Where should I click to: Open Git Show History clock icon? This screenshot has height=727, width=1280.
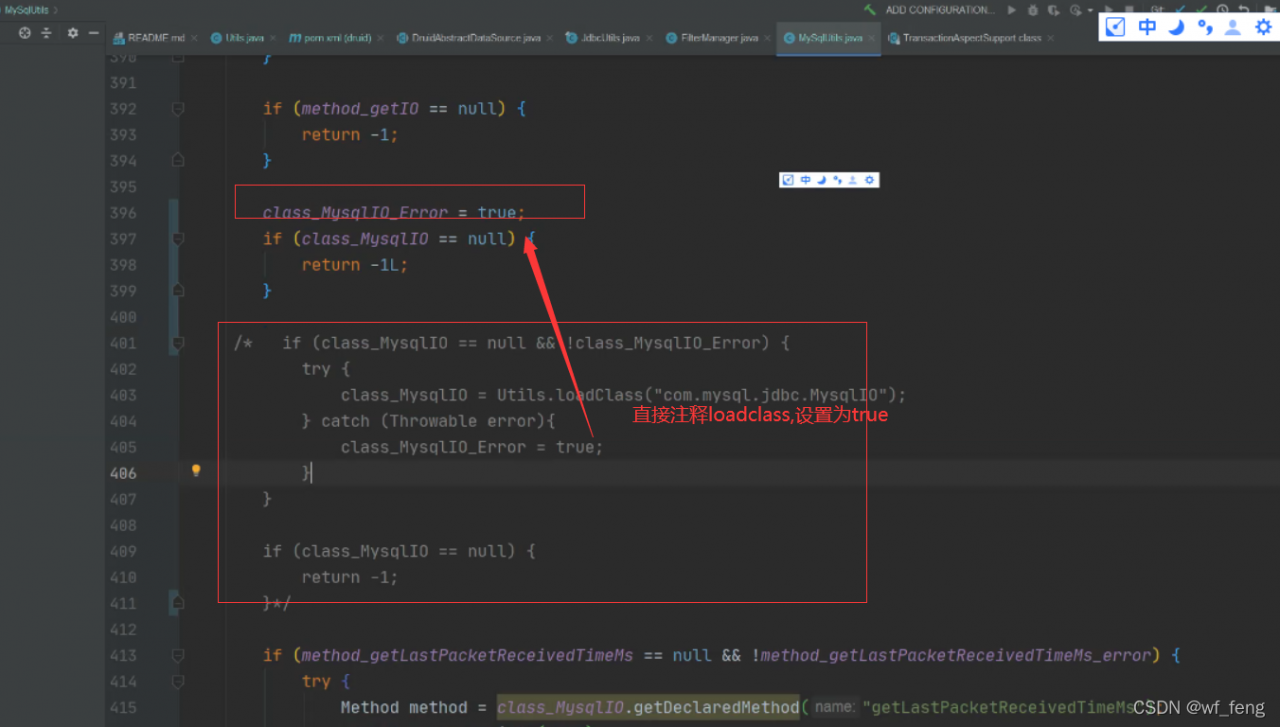[1222, 9]
